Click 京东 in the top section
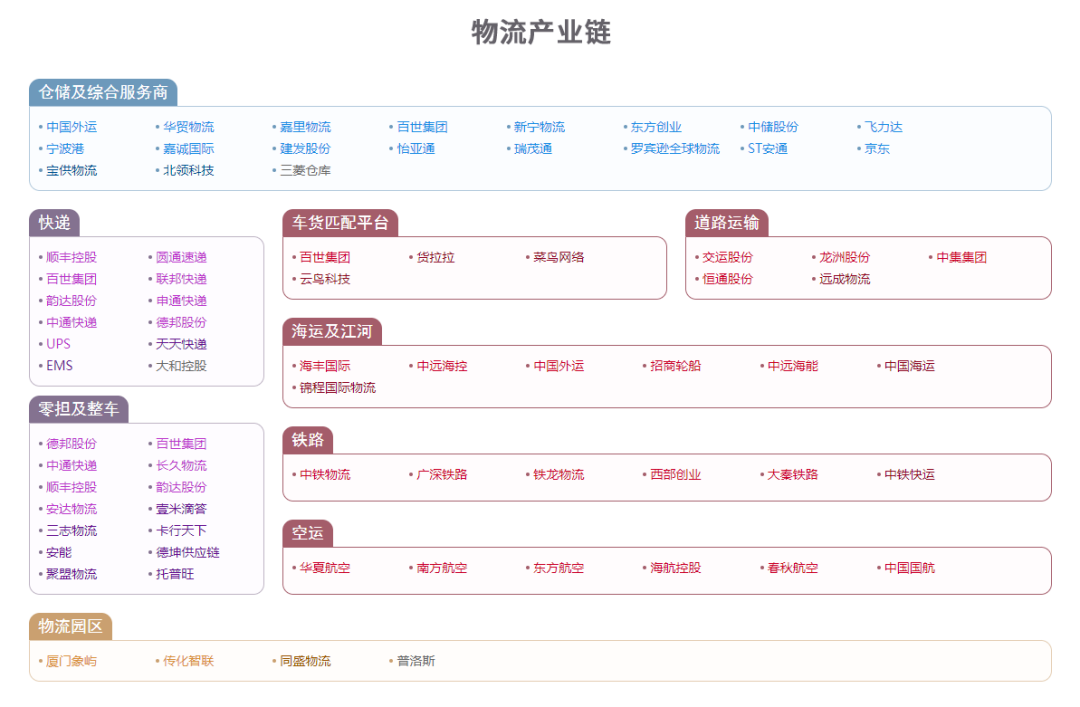The image size is (1080, 707). coord(876,148)
